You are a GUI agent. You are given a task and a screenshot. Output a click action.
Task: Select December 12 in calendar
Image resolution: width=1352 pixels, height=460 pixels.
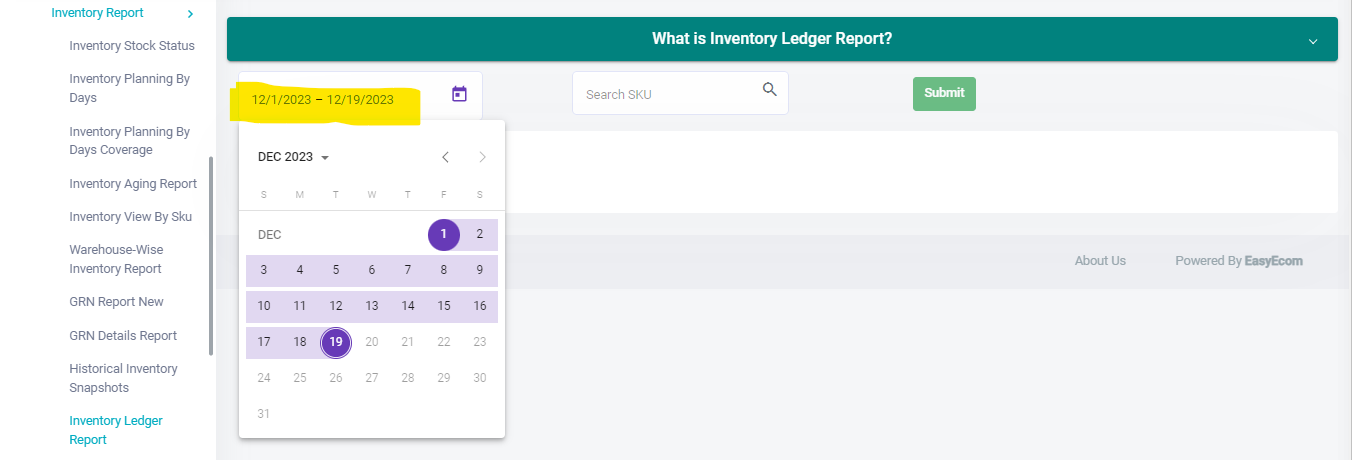point(336,306)
